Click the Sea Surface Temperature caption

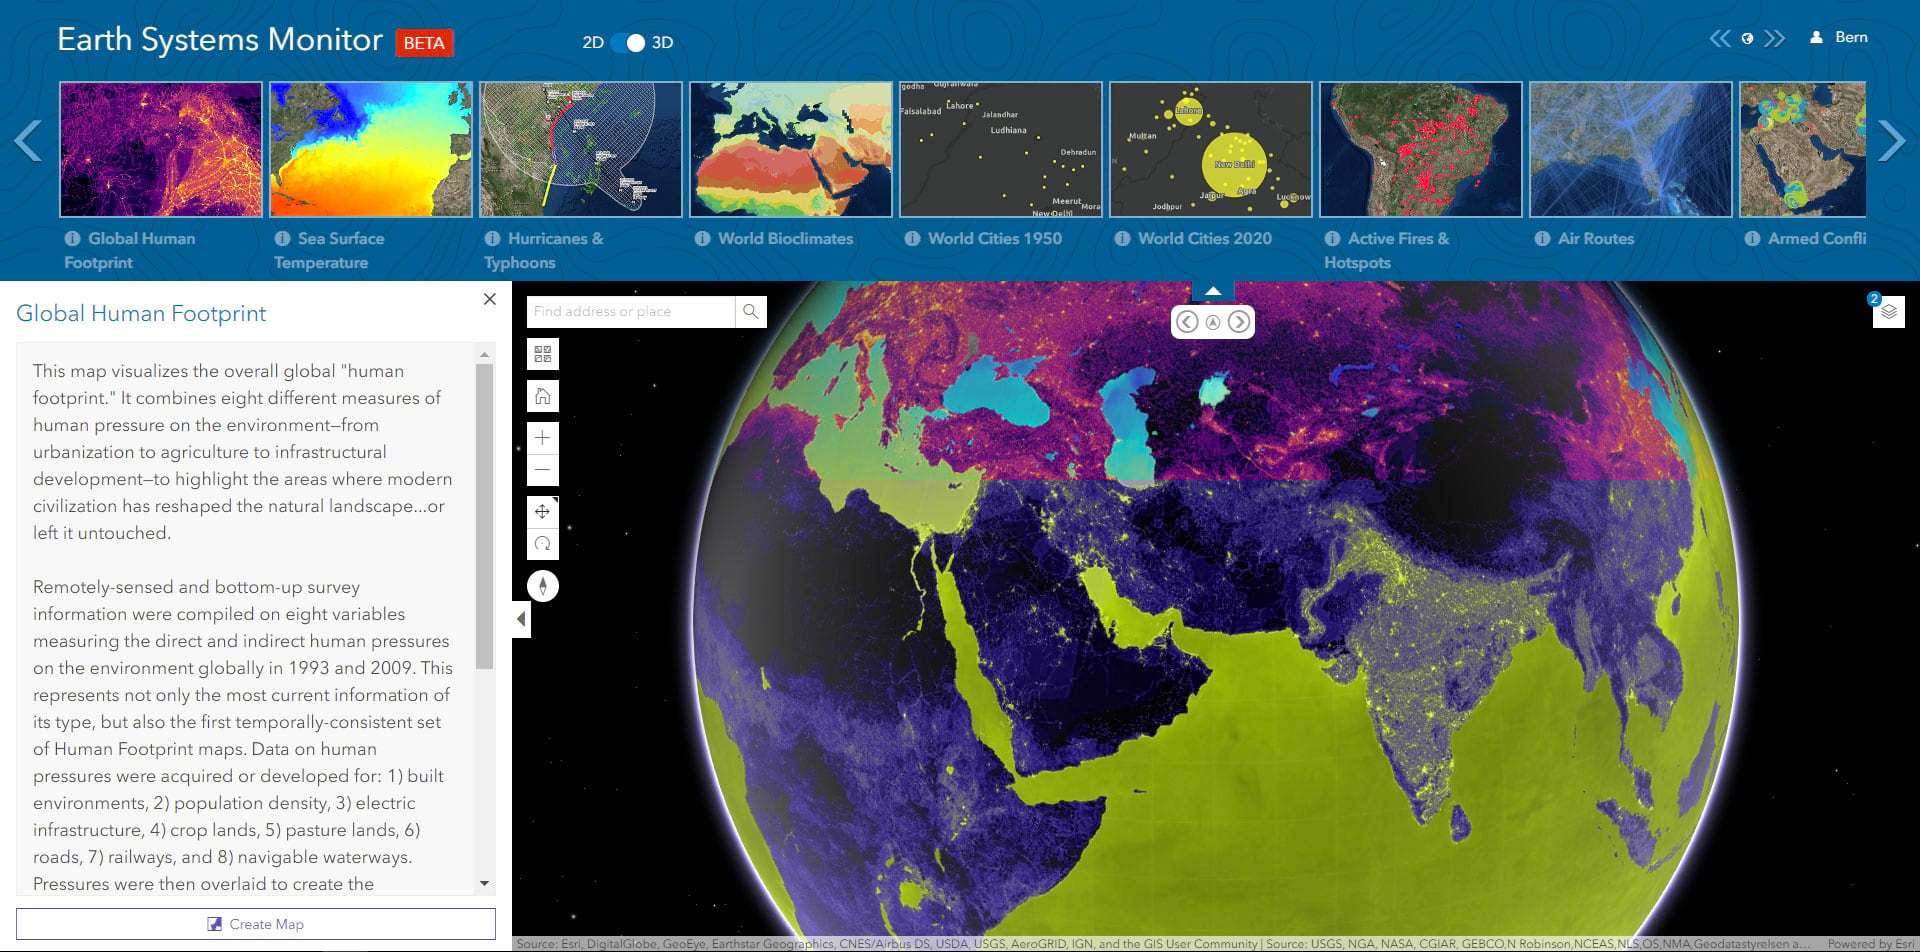[329, 250]
